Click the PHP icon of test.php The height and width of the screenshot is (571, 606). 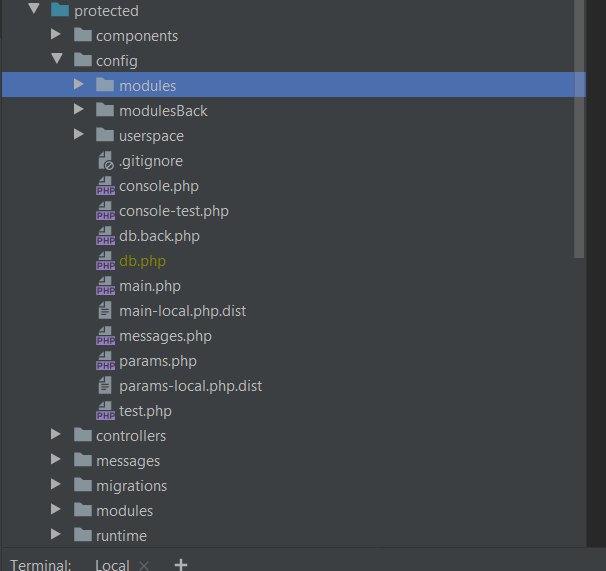[x=106, y=411]
